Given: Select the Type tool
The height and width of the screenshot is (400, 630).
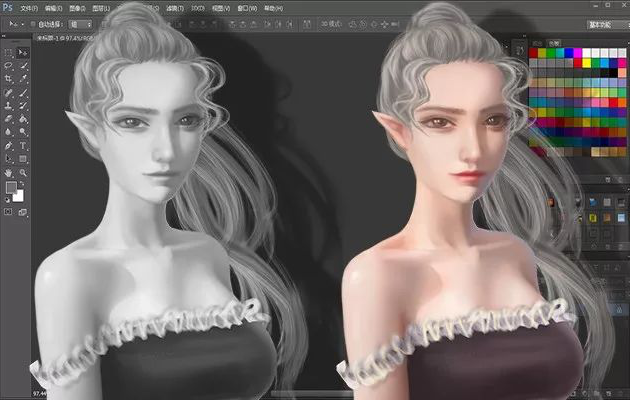Looking at the screenshot, I should click(x=23, y=146).
